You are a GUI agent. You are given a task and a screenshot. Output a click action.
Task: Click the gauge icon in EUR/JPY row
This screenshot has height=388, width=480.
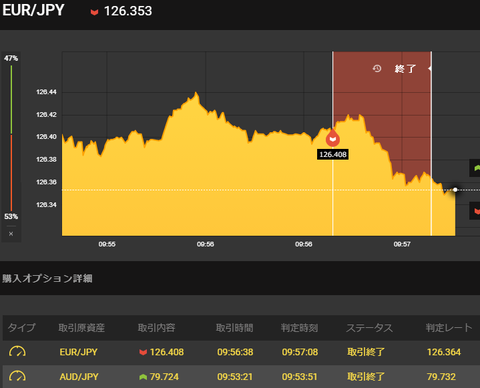(17, 352)
